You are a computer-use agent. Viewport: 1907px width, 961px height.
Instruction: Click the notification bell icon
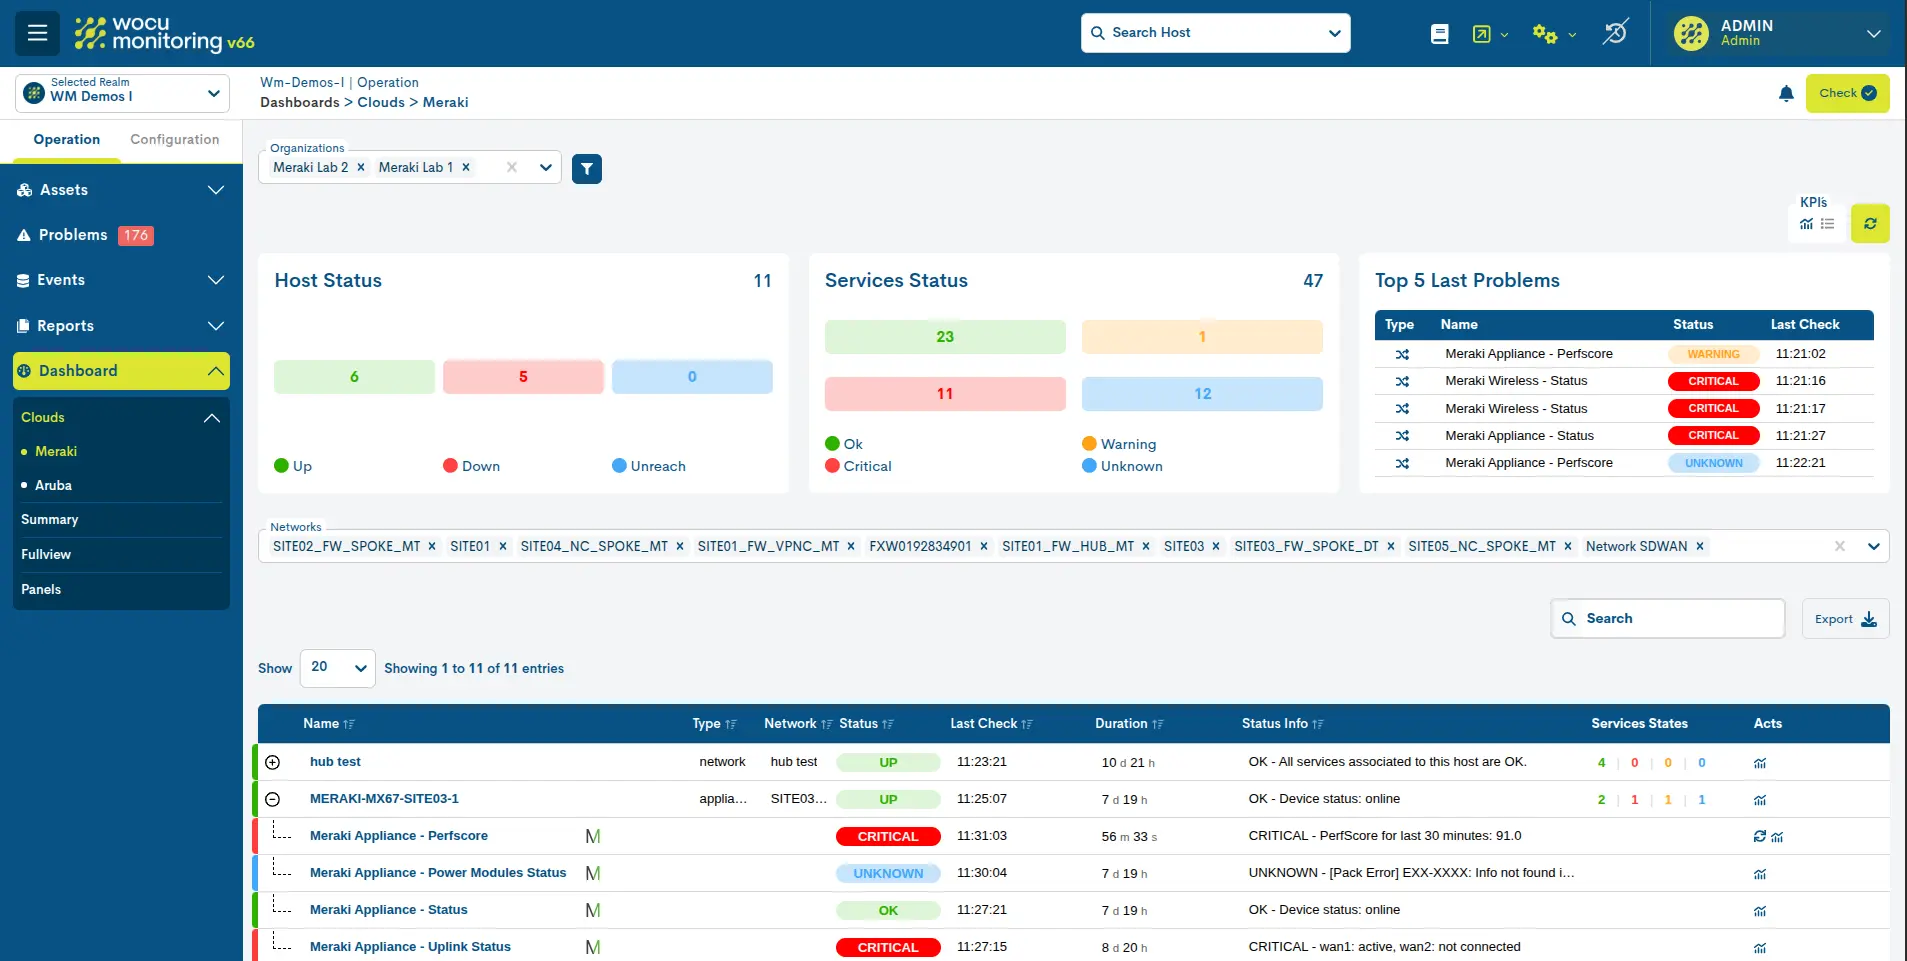[1786, 94]
